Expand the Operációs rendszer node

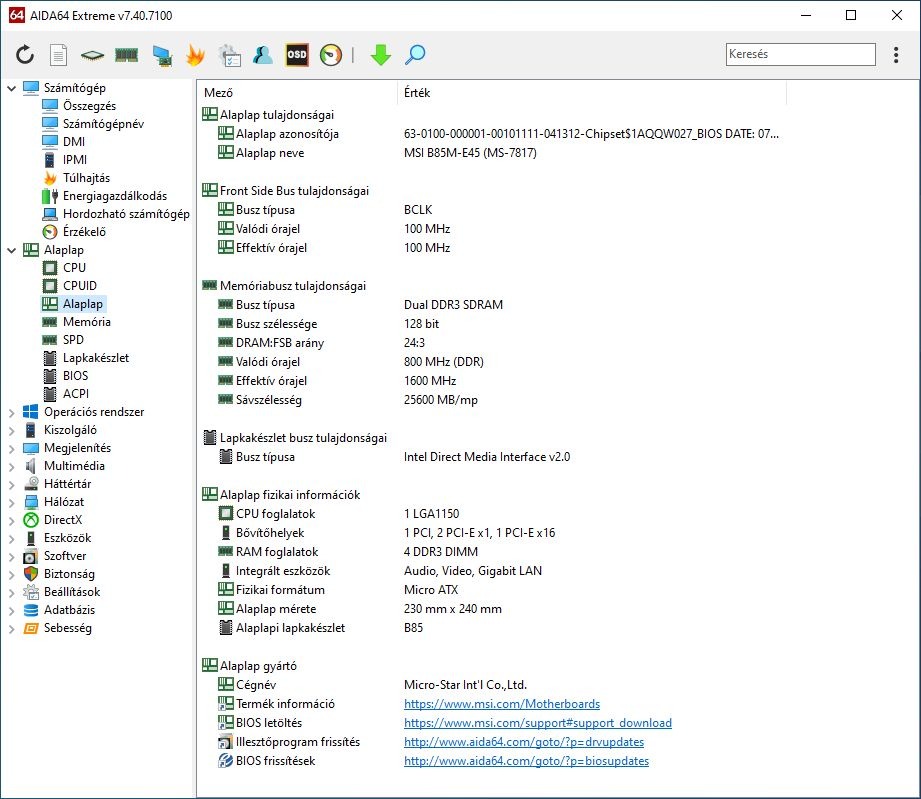coord(11,412)
